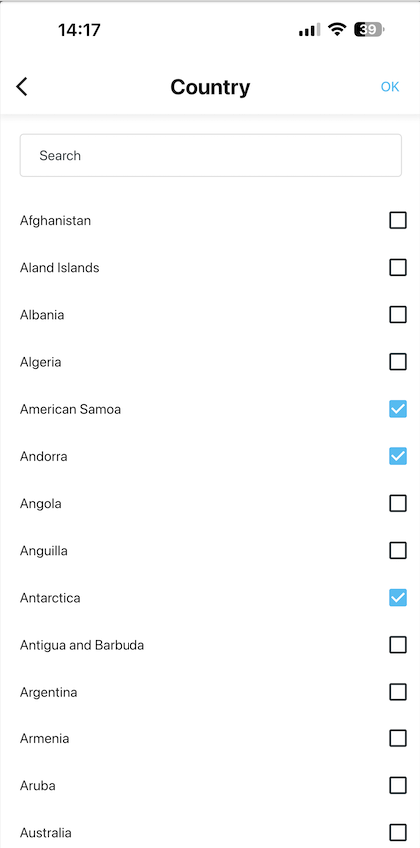
Task: Enable the Albania checkbox
Action: point(398,314)
